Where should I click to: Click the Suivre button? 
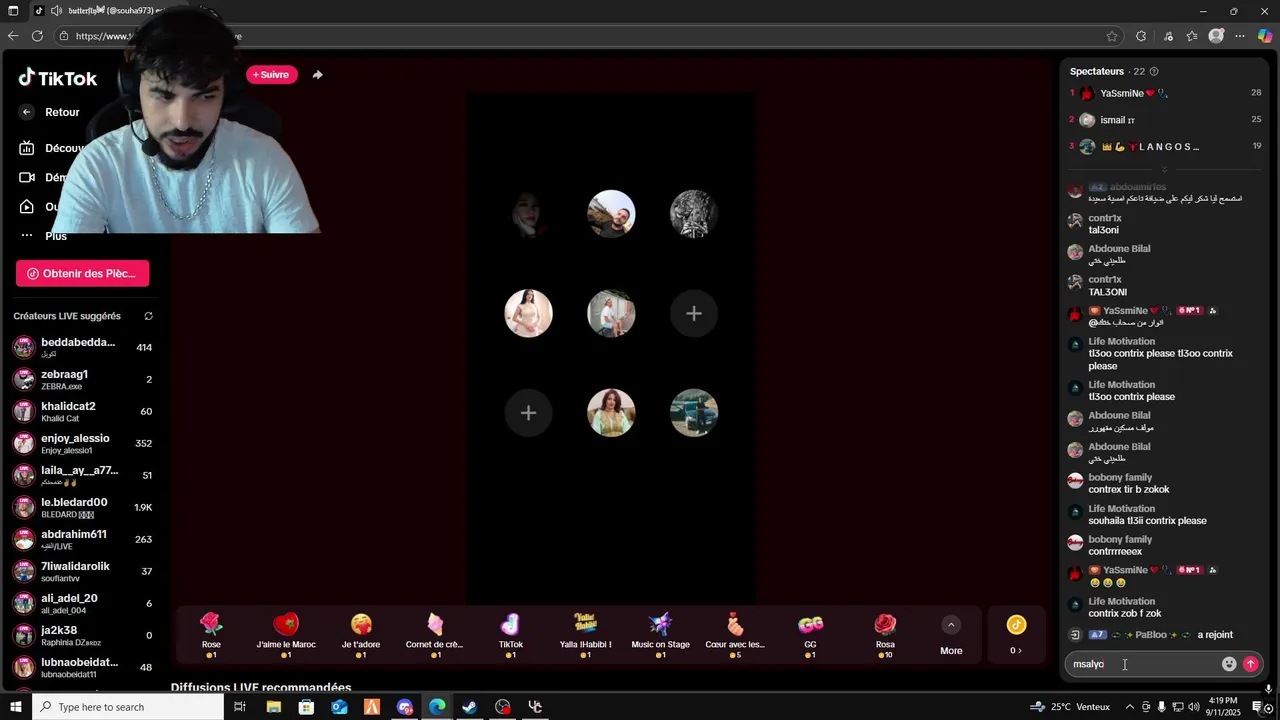[x=271, y=75]
